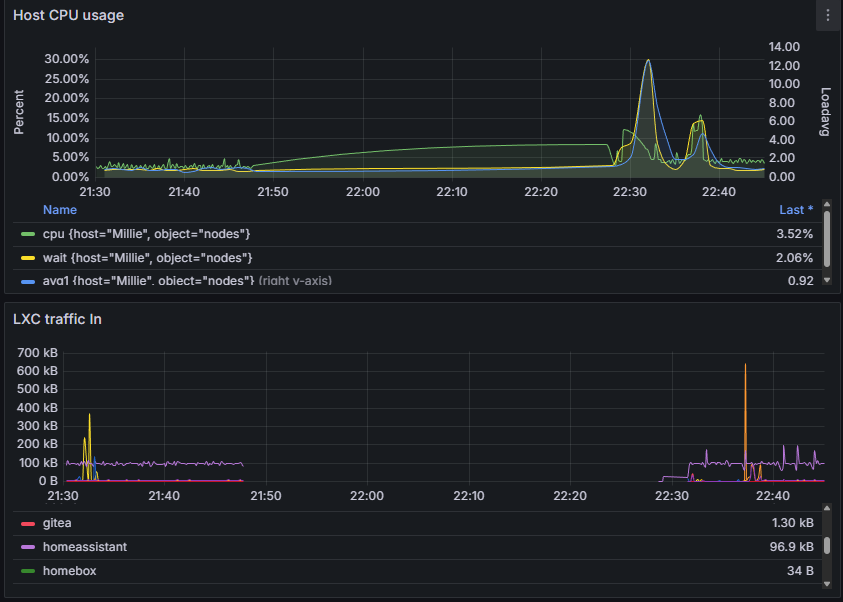Image resolution: width=843 pixels, height=602 pixels.
Task: Click the Host CPU usage panel title
Action: pyautogui.click(x=68, y=16)
